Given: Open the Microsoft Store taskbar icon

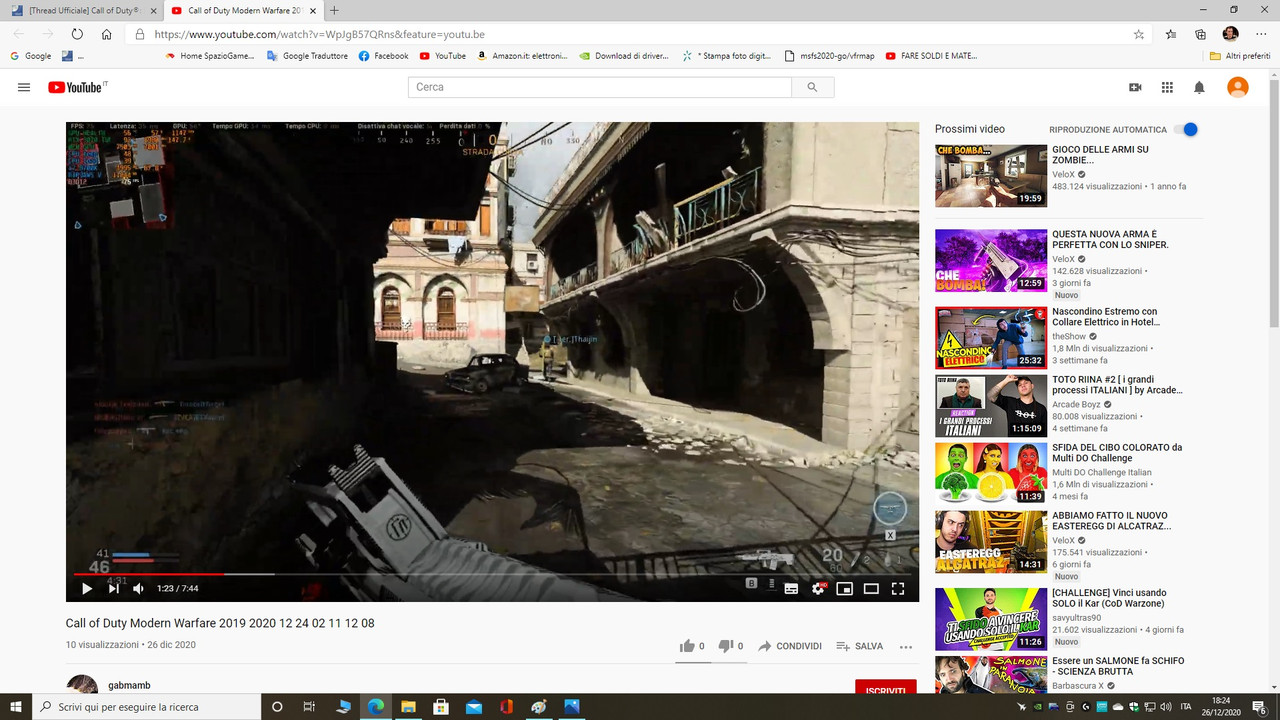Looking at the screenshot, I should [440, 707].
